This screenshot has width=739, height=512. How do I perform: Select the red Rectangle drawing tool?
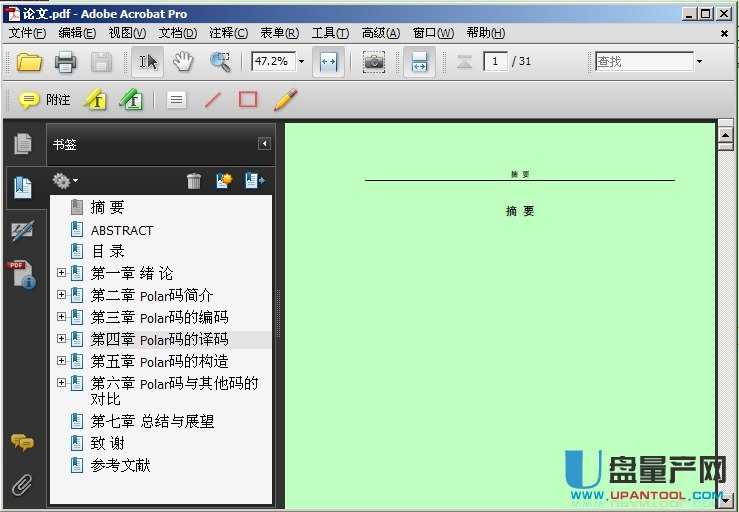[x=248, y=100]
